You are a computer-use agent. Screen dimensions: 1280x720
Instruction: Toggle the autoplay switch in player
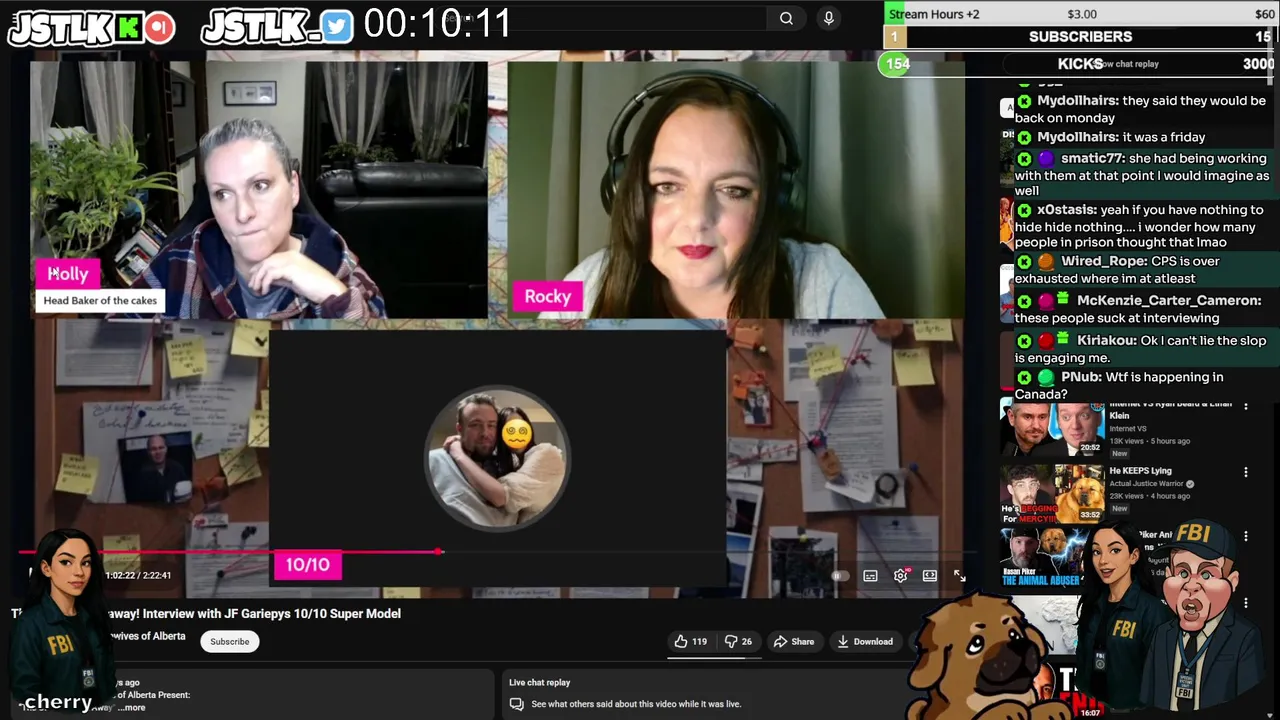[840, 575]
